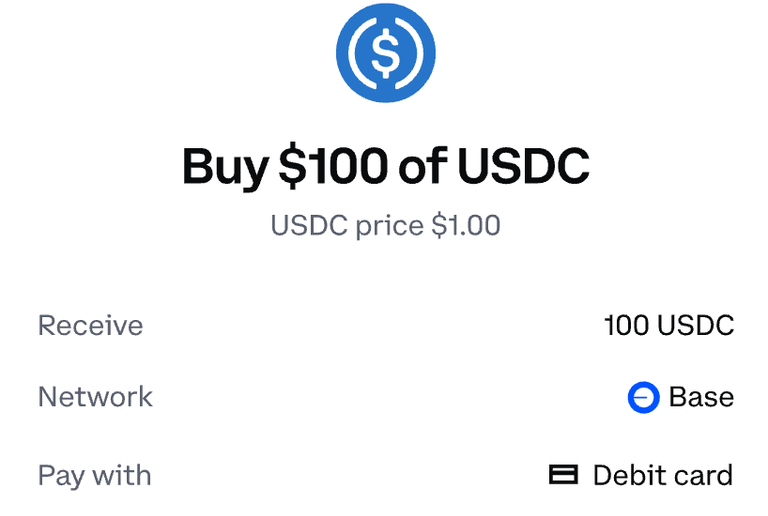
Task: Click the blue USDC coin logo
Action: tap(385, 53)
